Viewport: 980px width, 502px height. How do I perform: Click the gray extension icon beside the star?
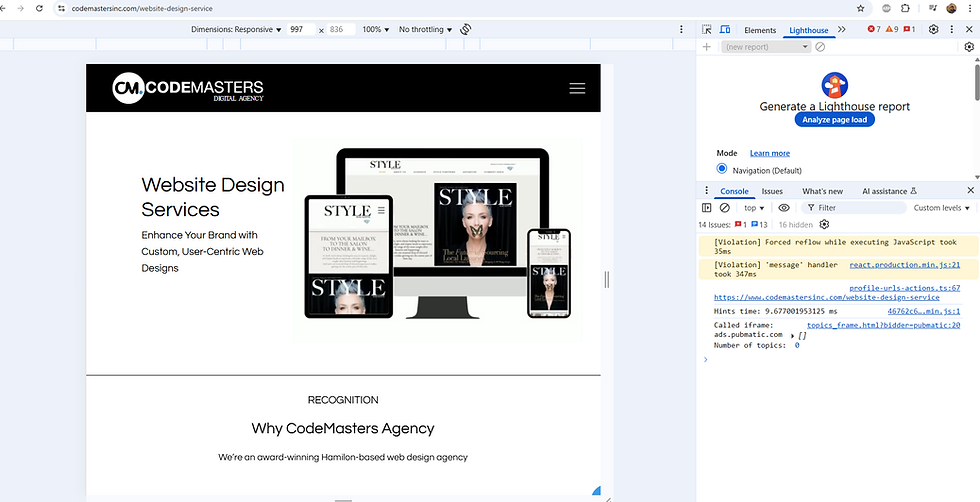pyautogui.click(x=886, y=9)
